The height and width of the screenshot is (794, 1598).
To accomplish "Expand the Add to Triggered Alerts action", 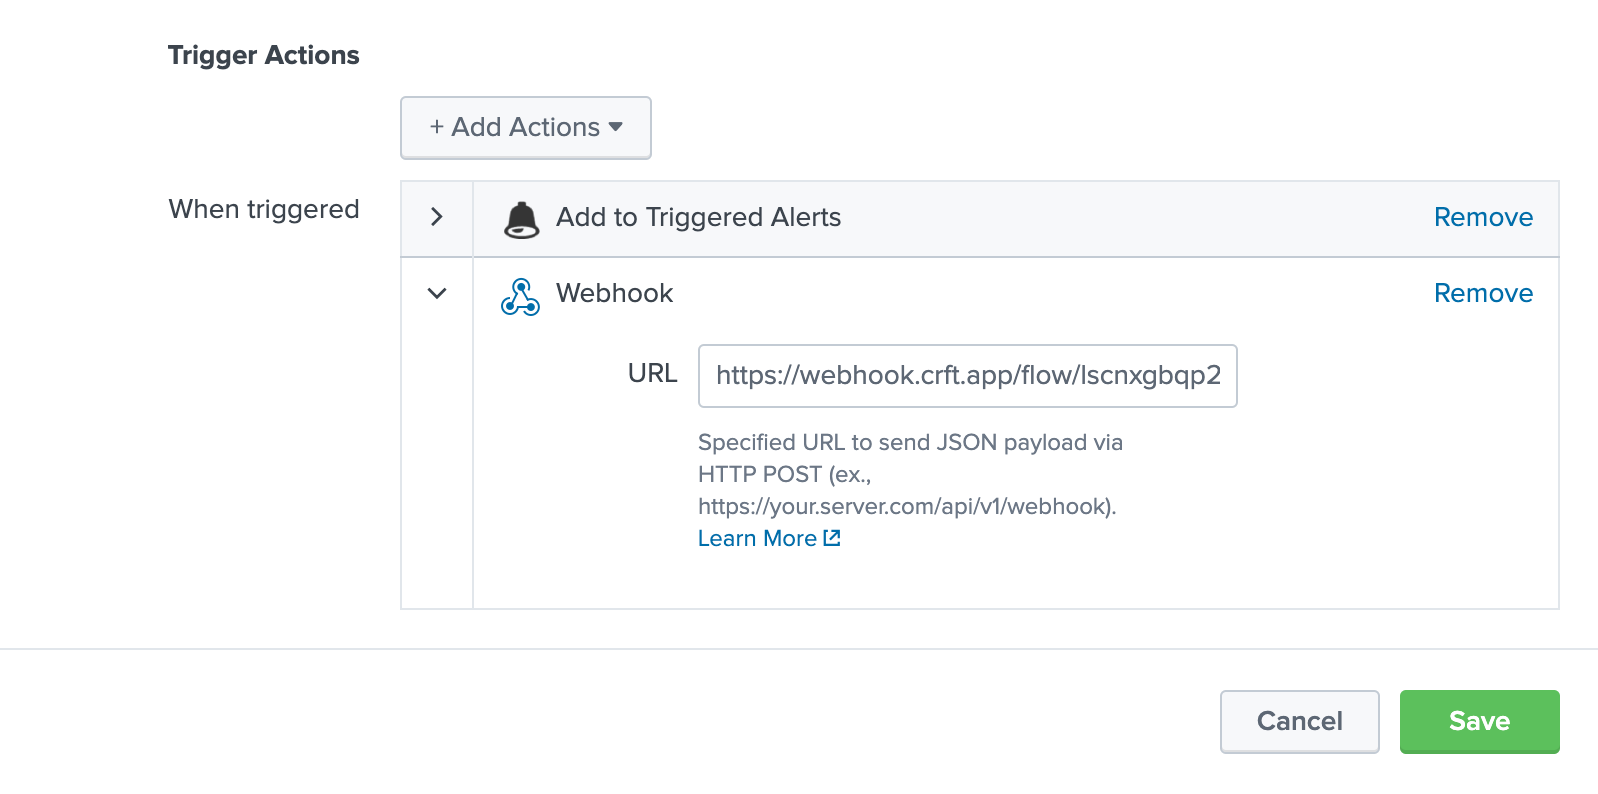I will pyautogui.click(x=436, y=217).
